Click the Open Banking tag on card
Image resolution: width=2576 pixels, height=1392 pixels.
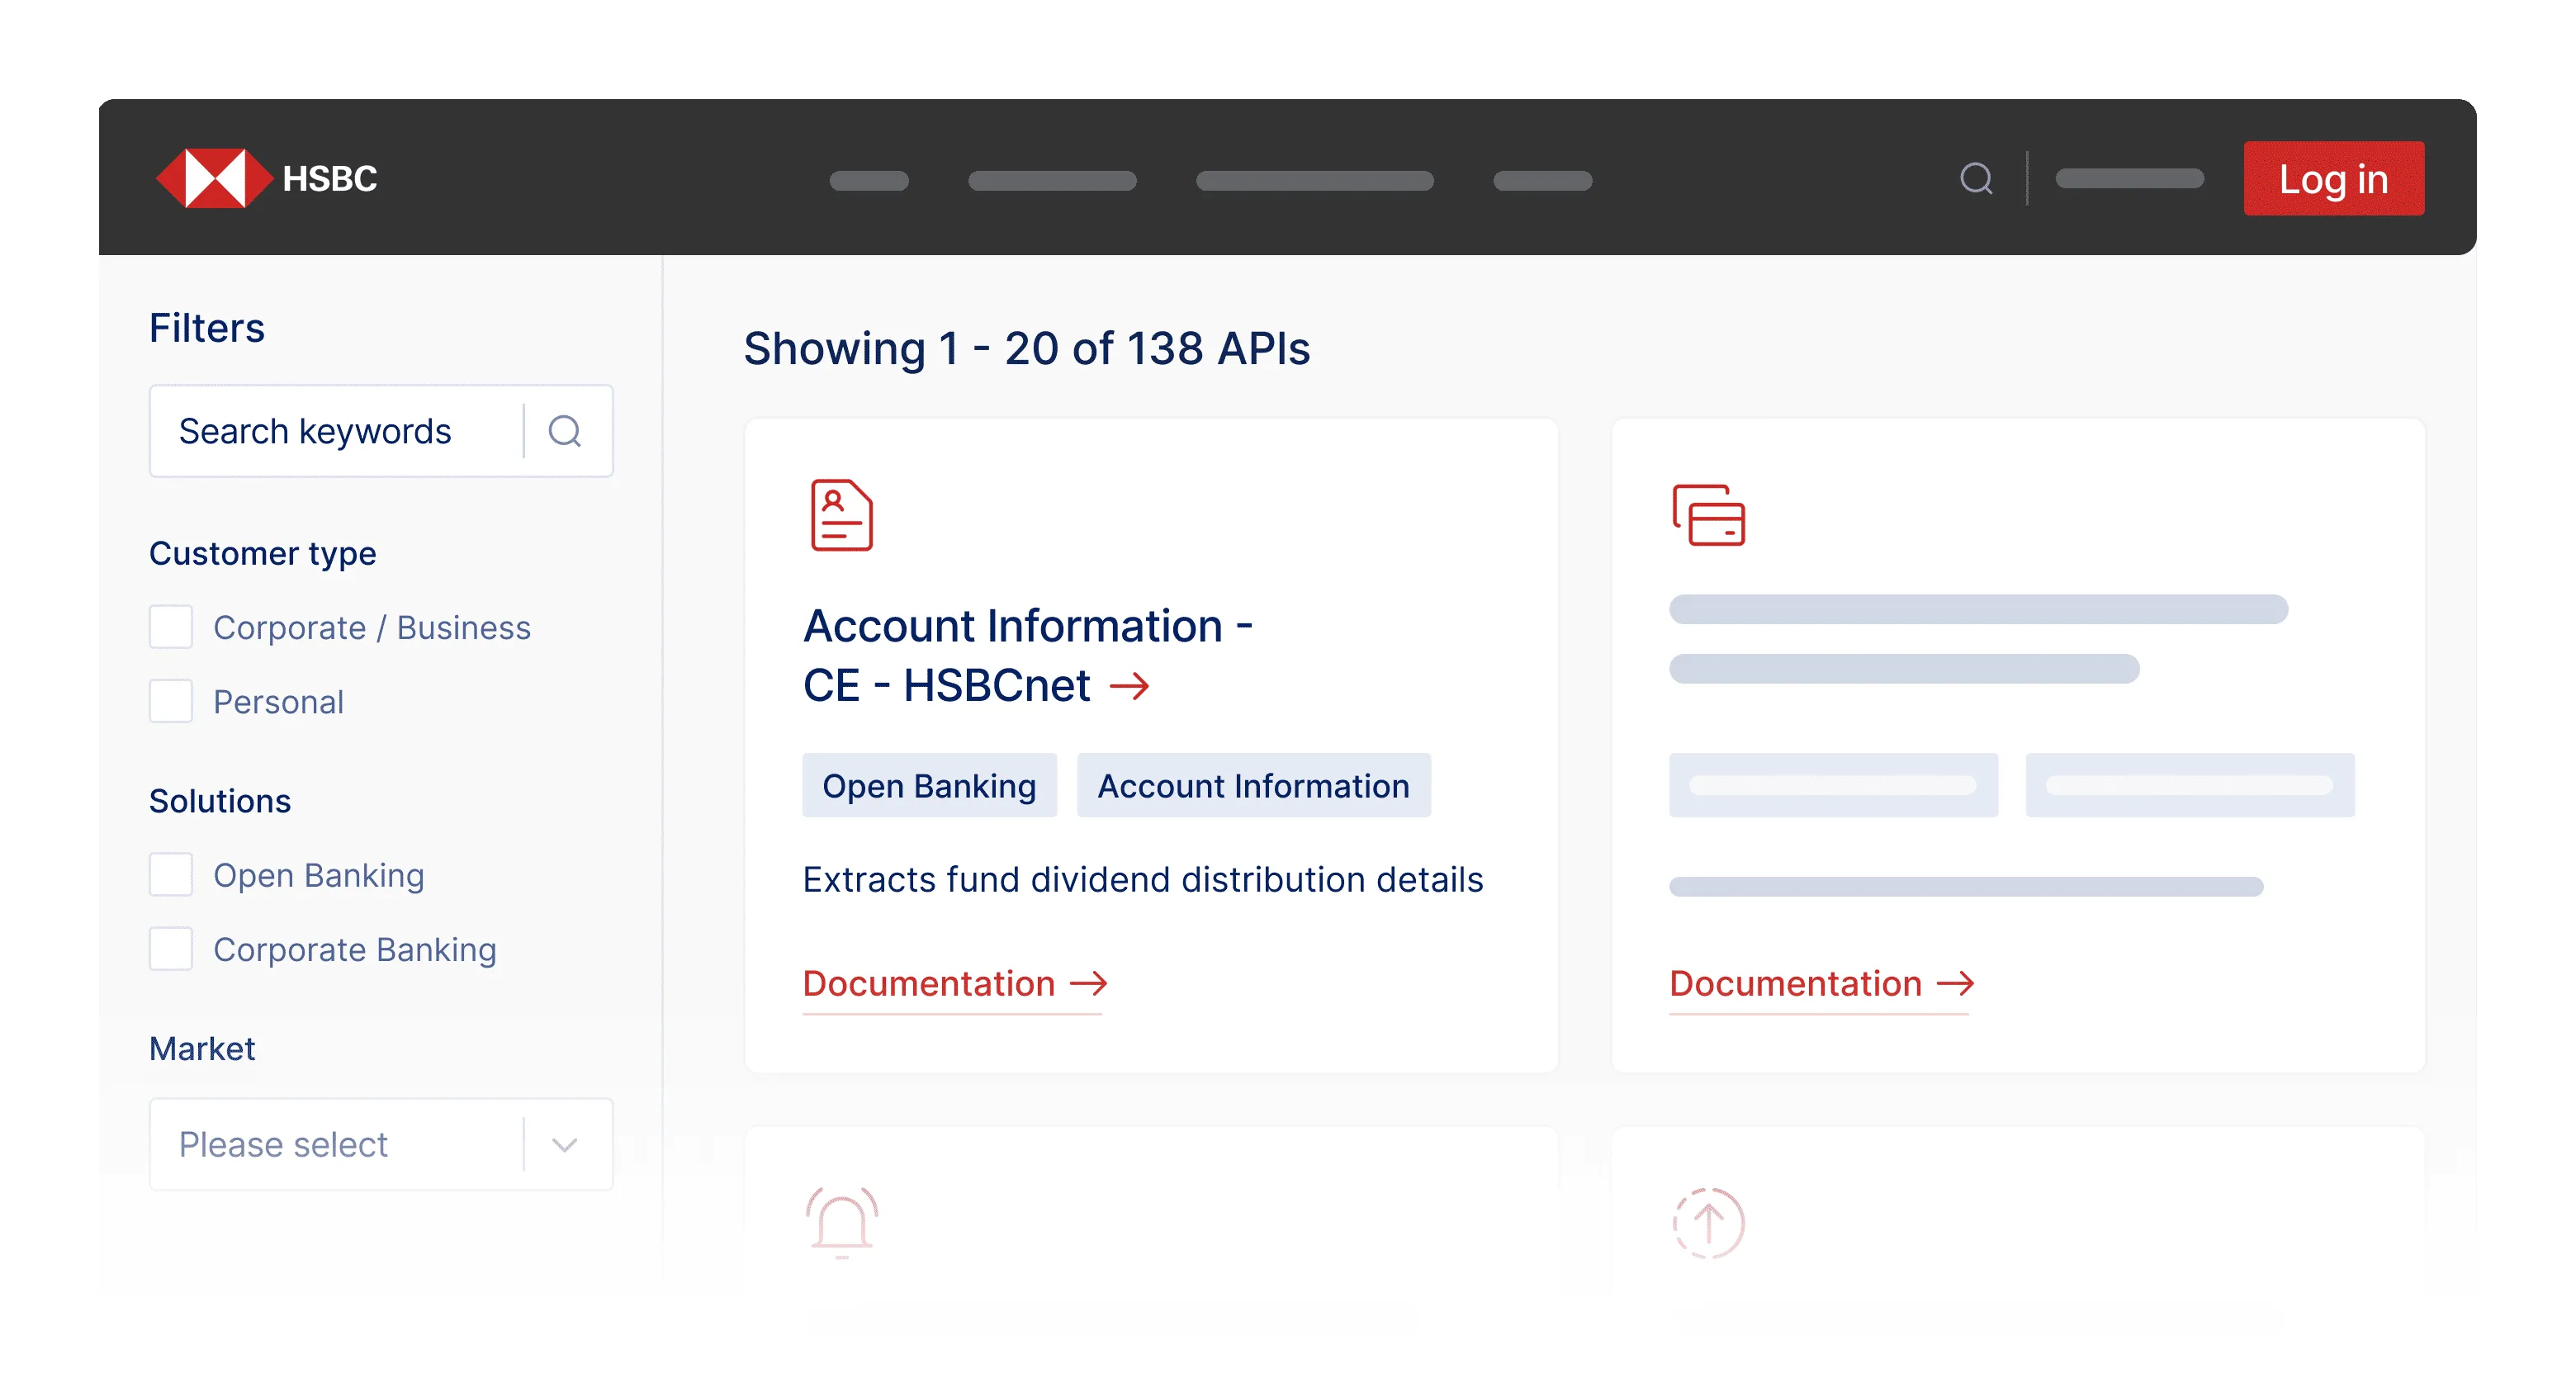coord(929,786)
